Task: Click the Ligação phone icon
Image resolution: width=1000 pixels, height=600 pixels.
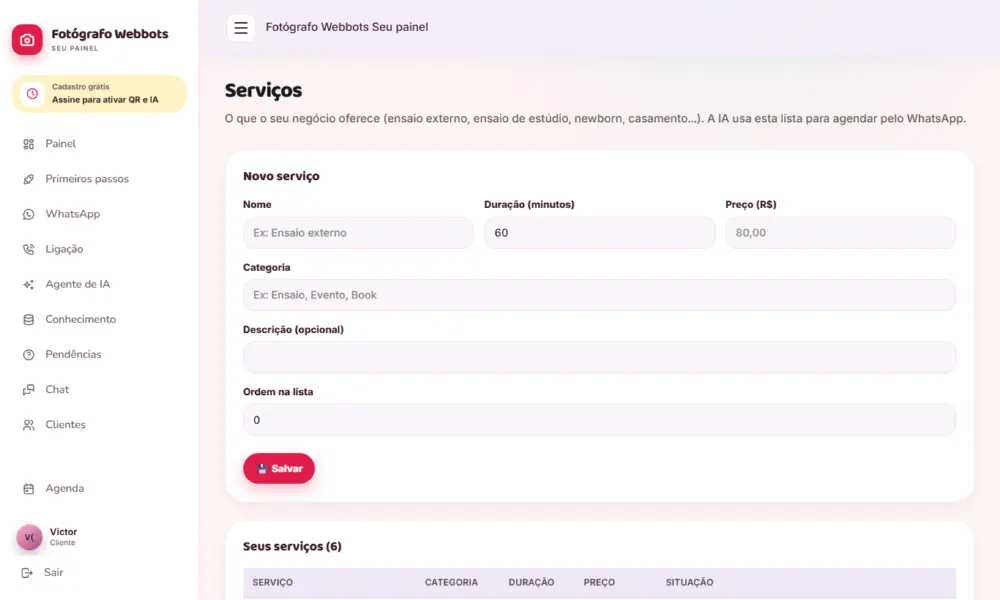Action: pos(29,249)
